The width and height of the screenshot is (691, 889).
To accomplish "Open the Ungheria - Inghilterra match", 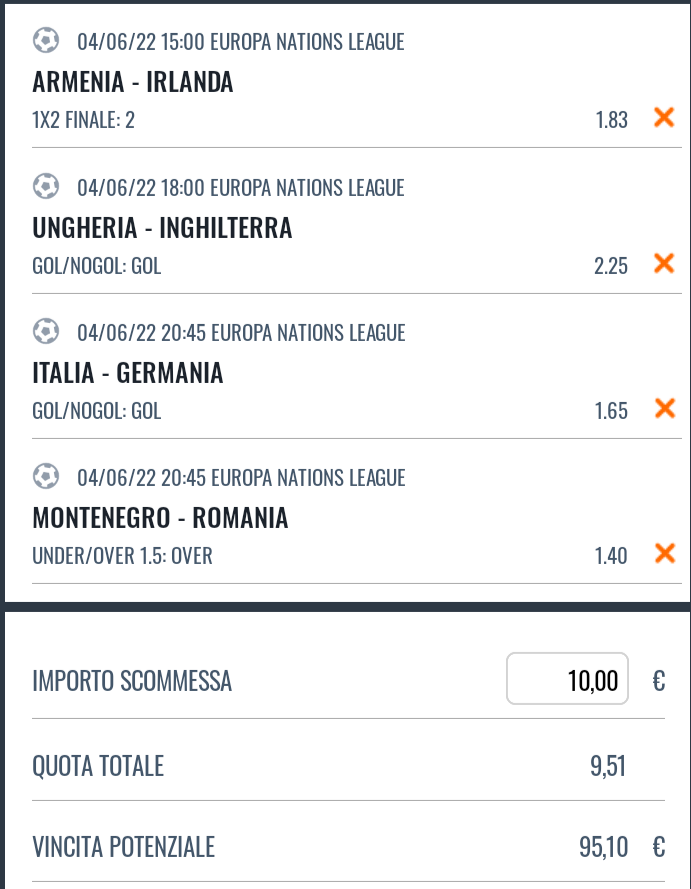I will click(162, 228).
